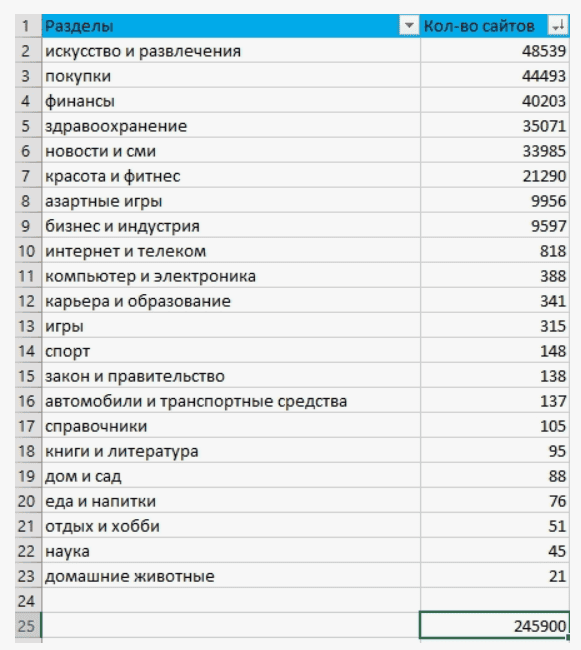Viewport: 581px width, 650px height.
Task: Select the value 9597
Action: [495, 226]
